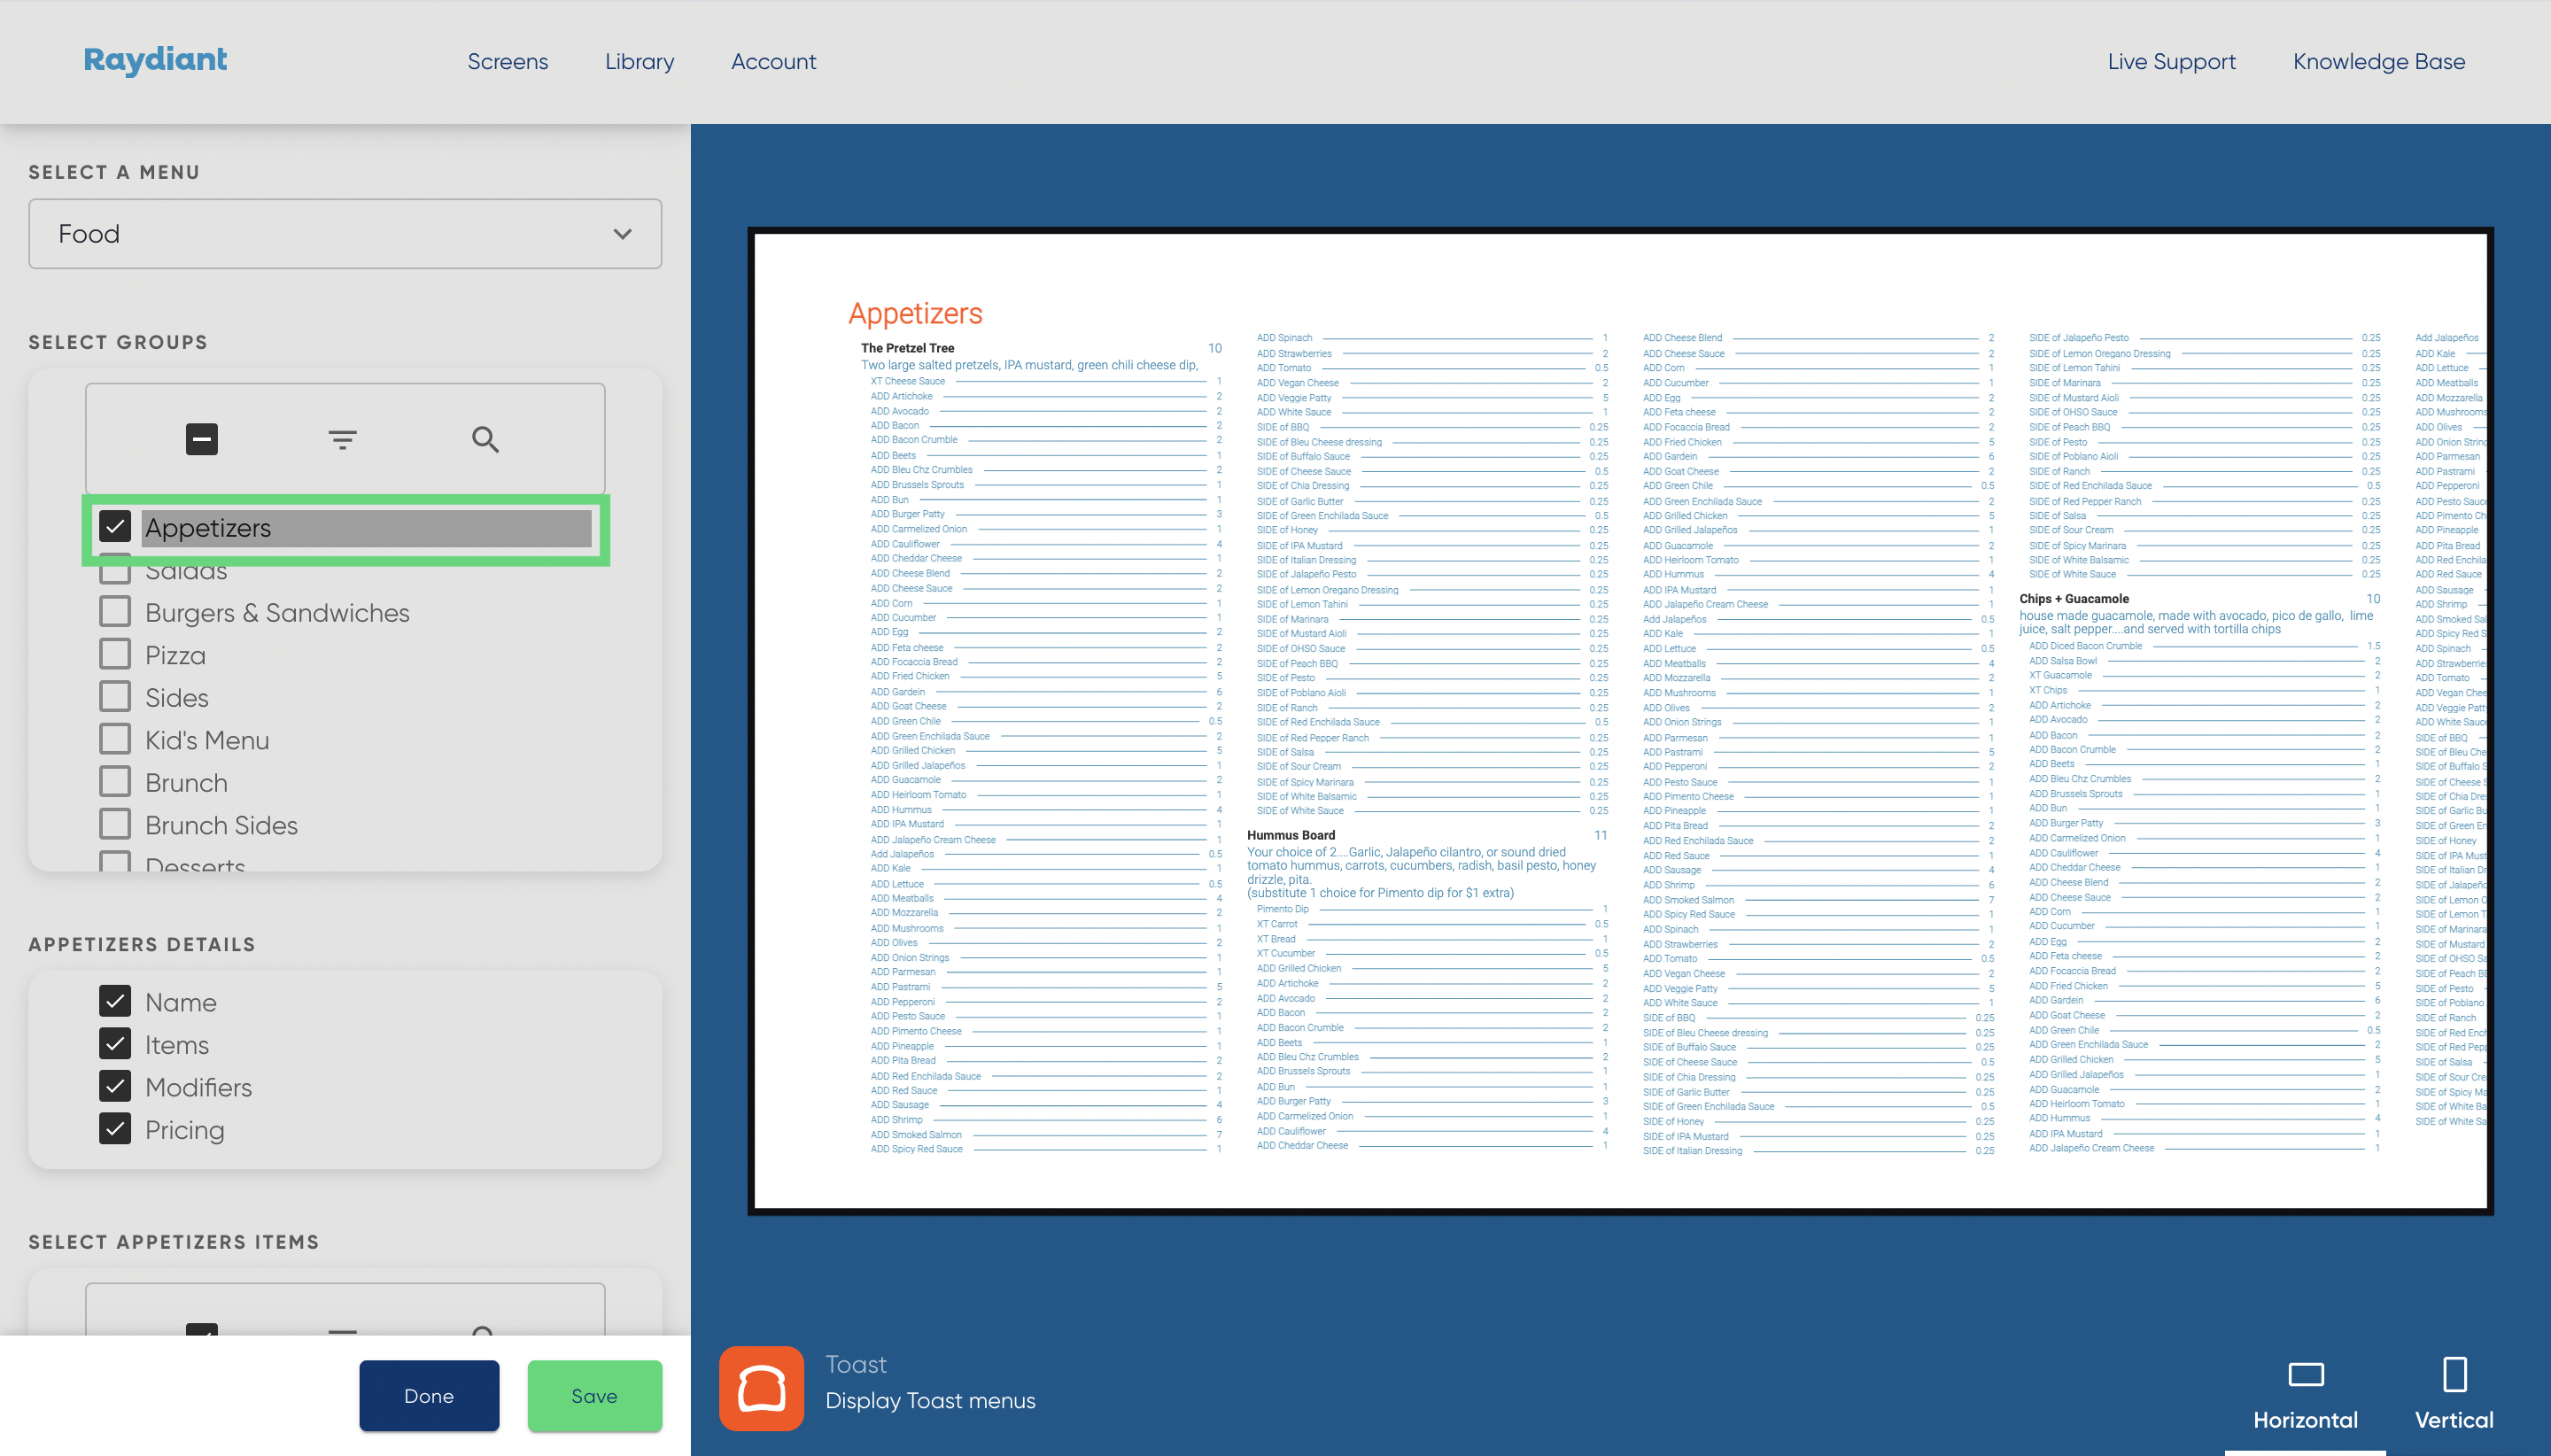2551x1456 pixels.
Task: Switch to Horizontal orientation icon
Action: coord(2304,1376)
